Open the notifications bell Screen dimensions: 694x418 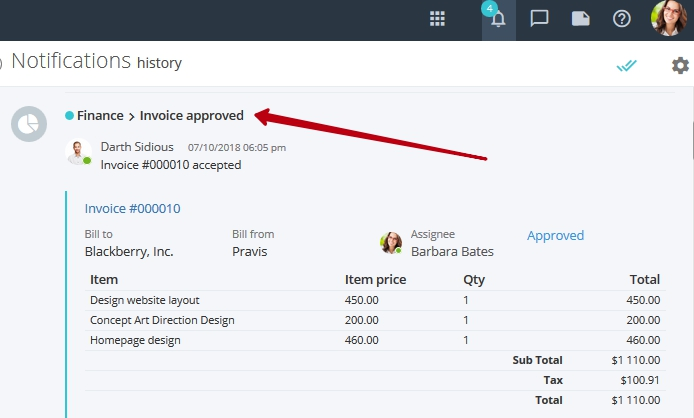click(499, 20)
